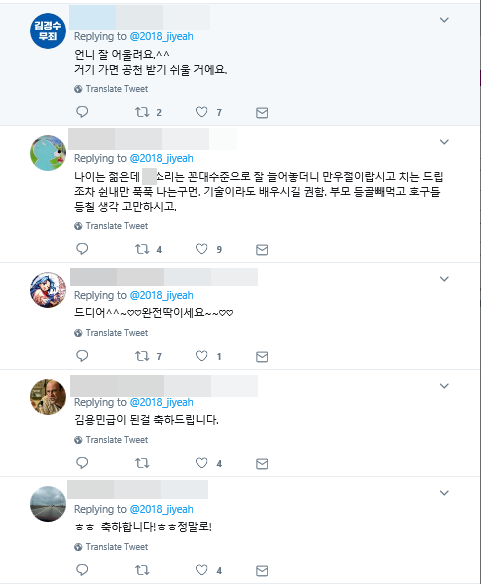Open the blue 김경수 무죄 profile avatar
481x584 pixels.
pyautogui.click(x=48, y=31)
